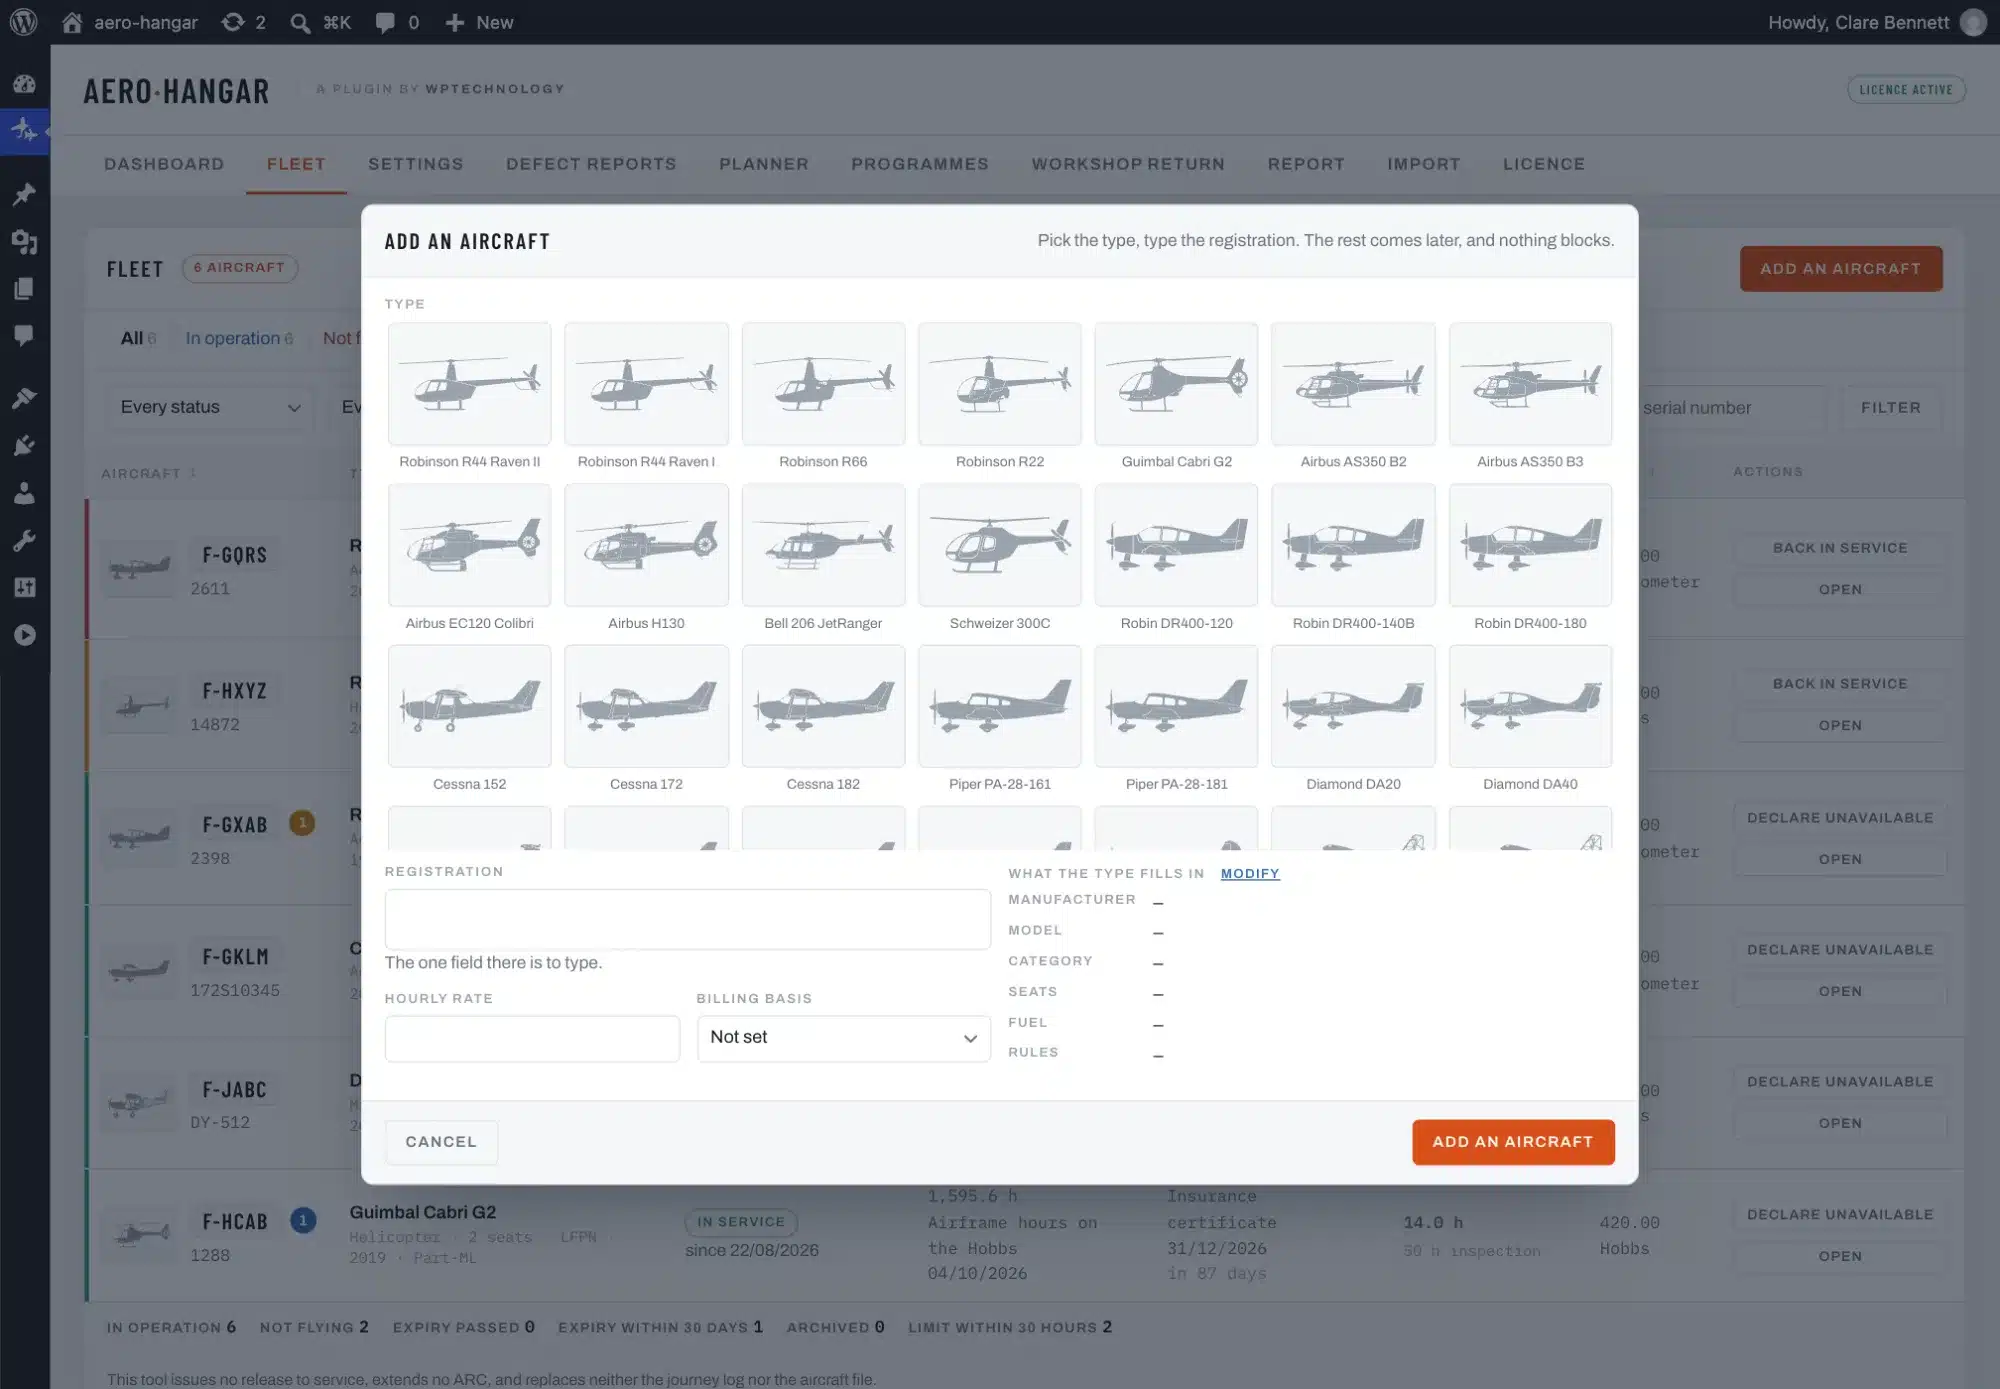Open the Tools wrench icon in sidebar
2000x1389 pixels.
(24, 541)
